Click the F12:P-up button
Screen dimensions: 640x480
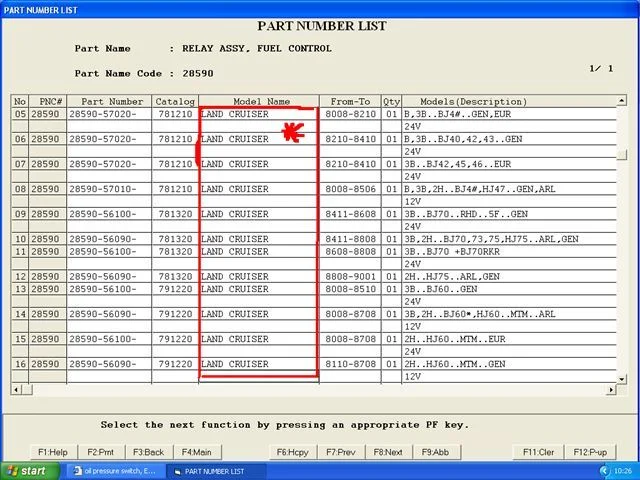tap(590, 452)
